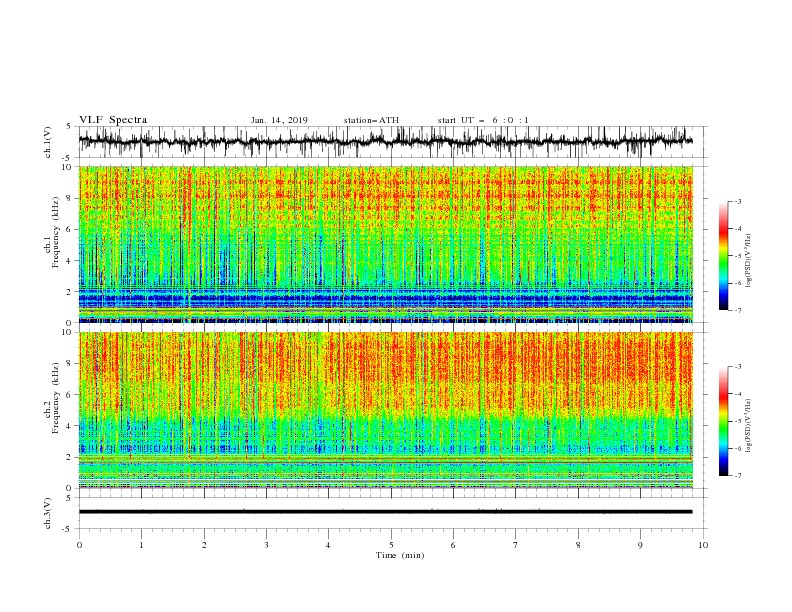The width and height of the screenshot is (792, 612).
Task: Click the time axis tick label '3'
Action: 266,545
